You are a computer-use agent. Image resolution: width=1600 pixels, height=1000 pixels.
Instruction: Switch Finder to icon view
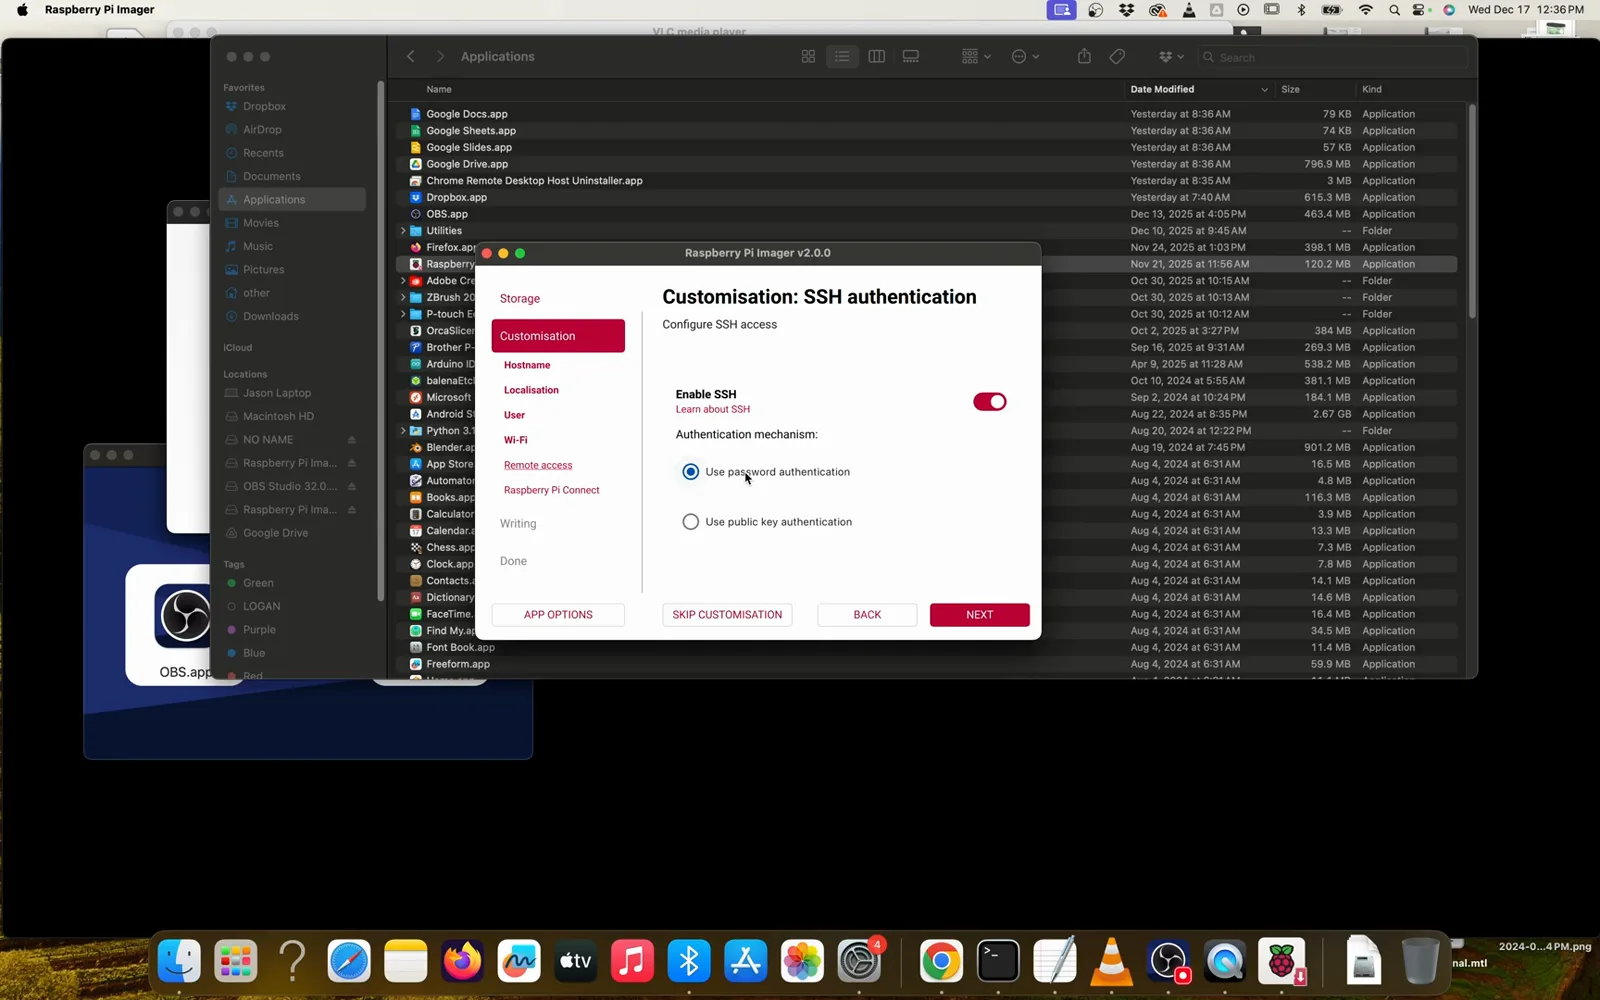click(808, 57)
